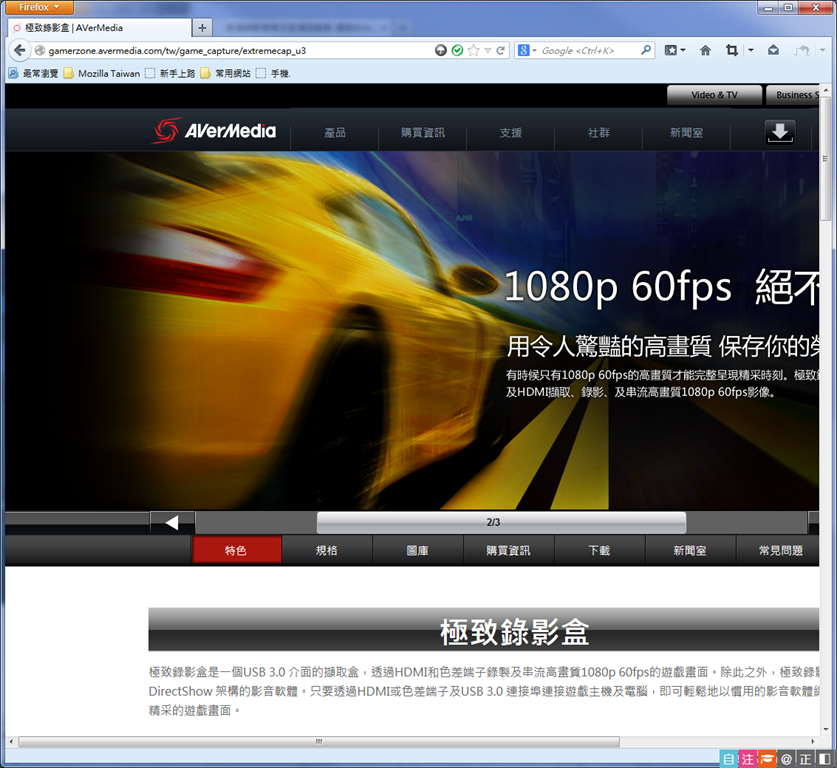Screen dimensions: 837x768
Task: Click the pink 注 input method icon
Action: (x=748, y=759)
